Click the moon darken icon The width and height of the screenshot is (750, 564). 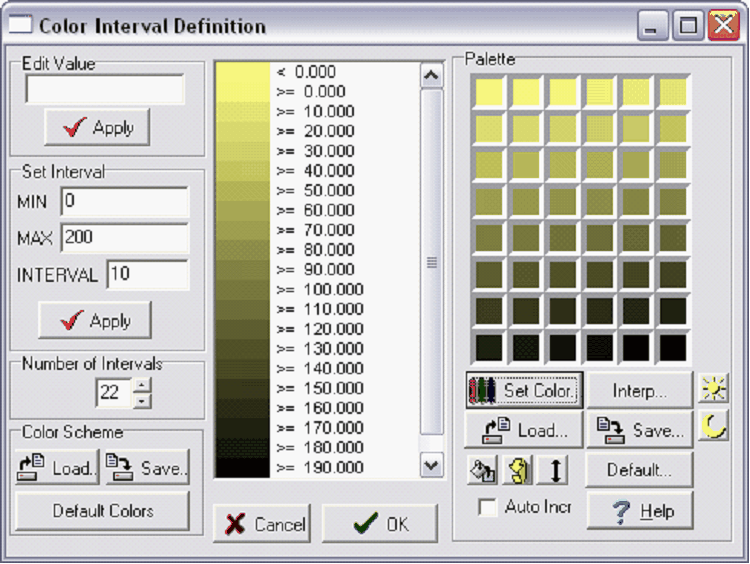tap(713, 428)
